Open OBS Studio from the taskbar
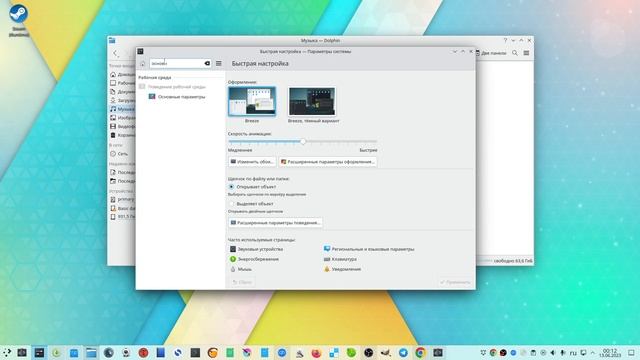640x360 pixels. point(369,353)
